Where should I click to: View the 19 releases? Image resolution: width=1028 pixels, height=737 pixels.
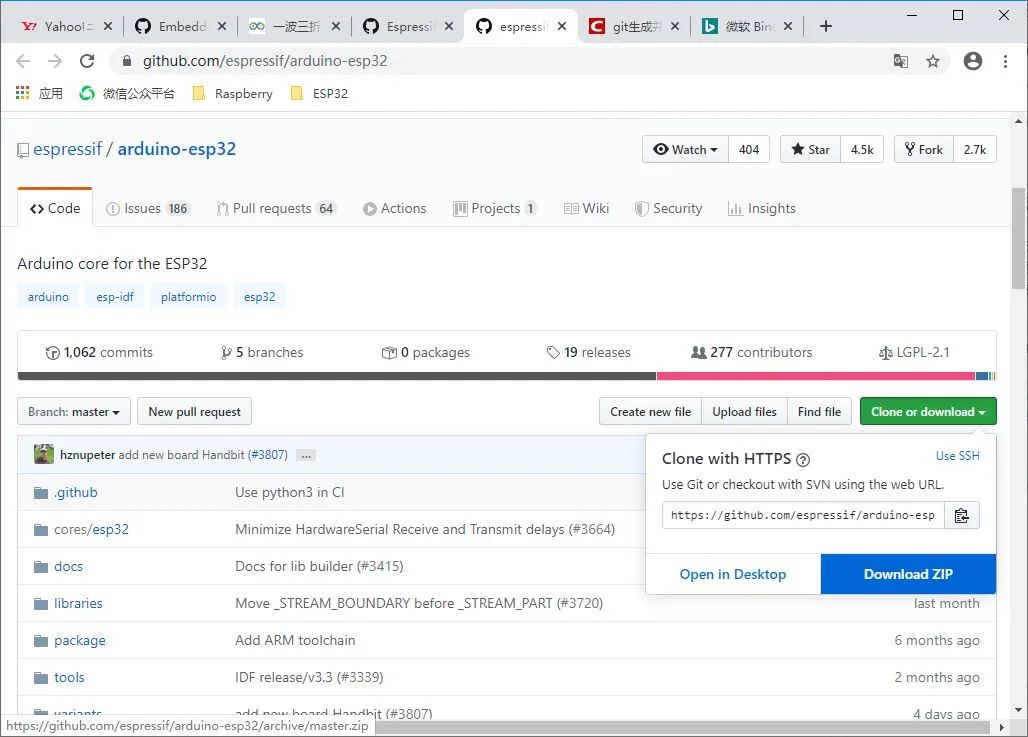point(589,353)
